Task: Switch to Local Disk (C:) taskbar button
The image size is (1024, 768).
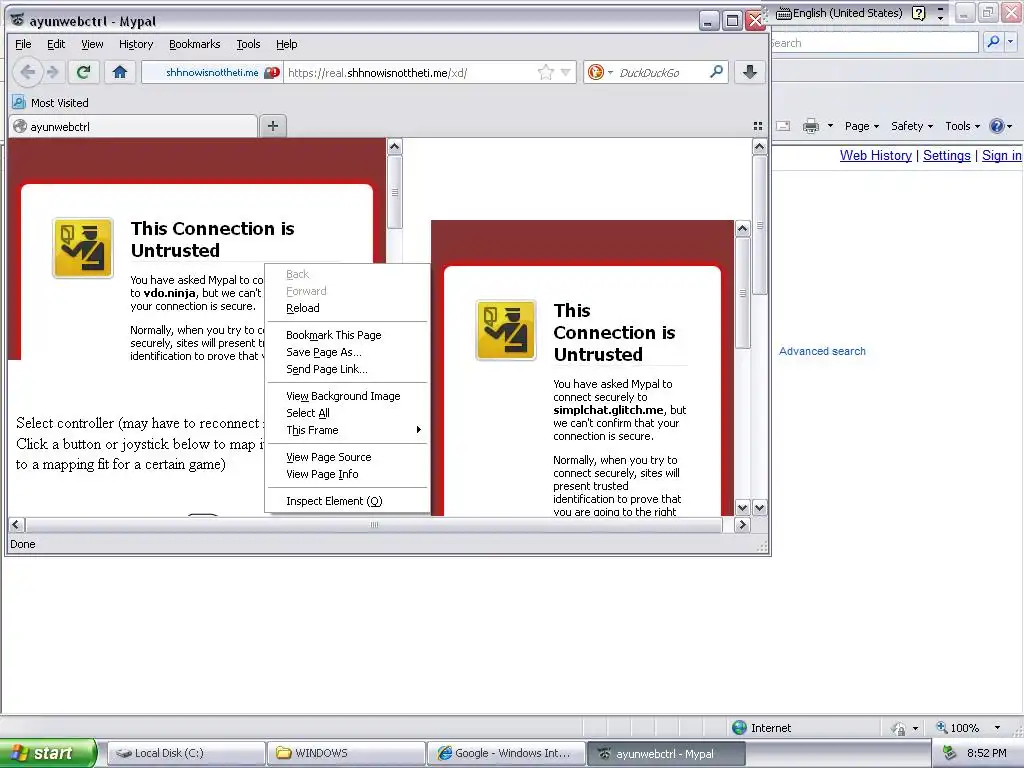Action: click(x=186, y=753)
